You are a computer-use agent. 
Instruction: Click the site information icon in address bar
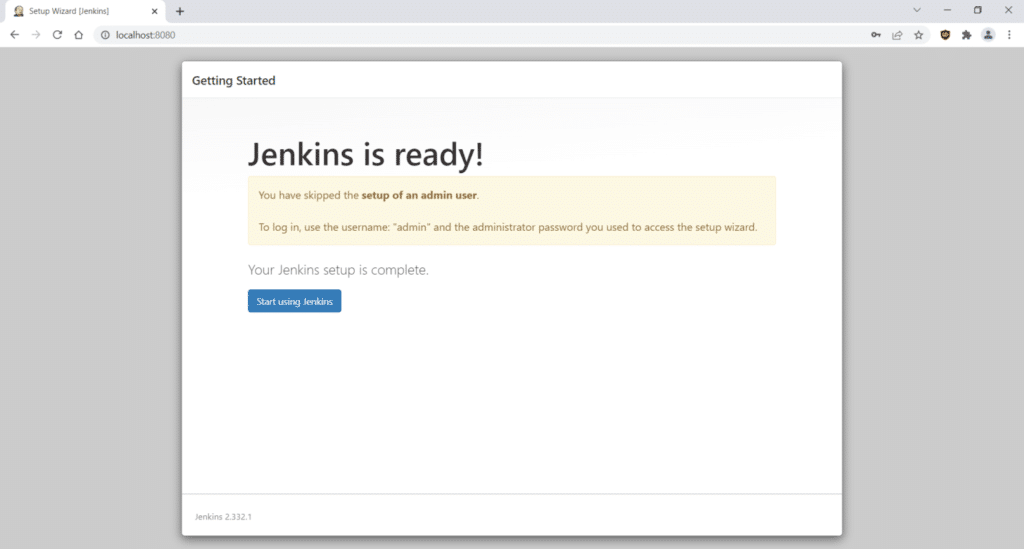click(x=105, y=35)
